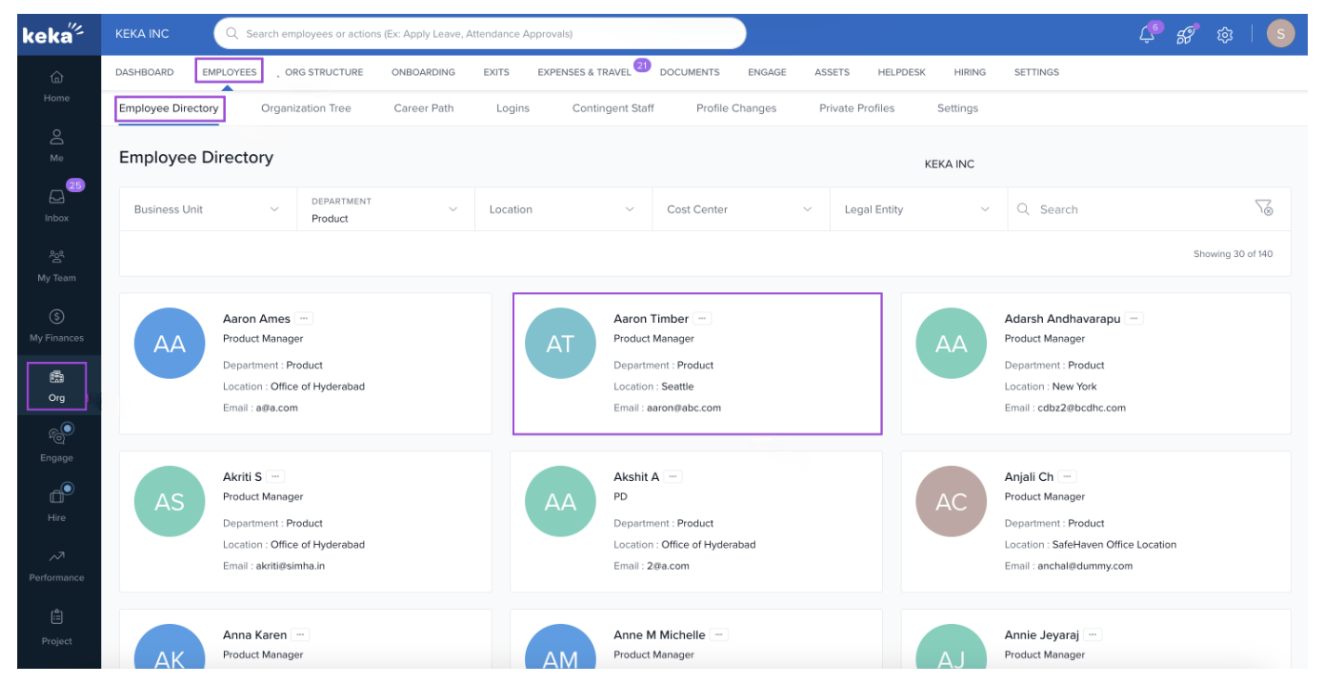Switch to the Organization Tree tab
This screenshot has height=687, width=1322.
(x=306, y=108)
